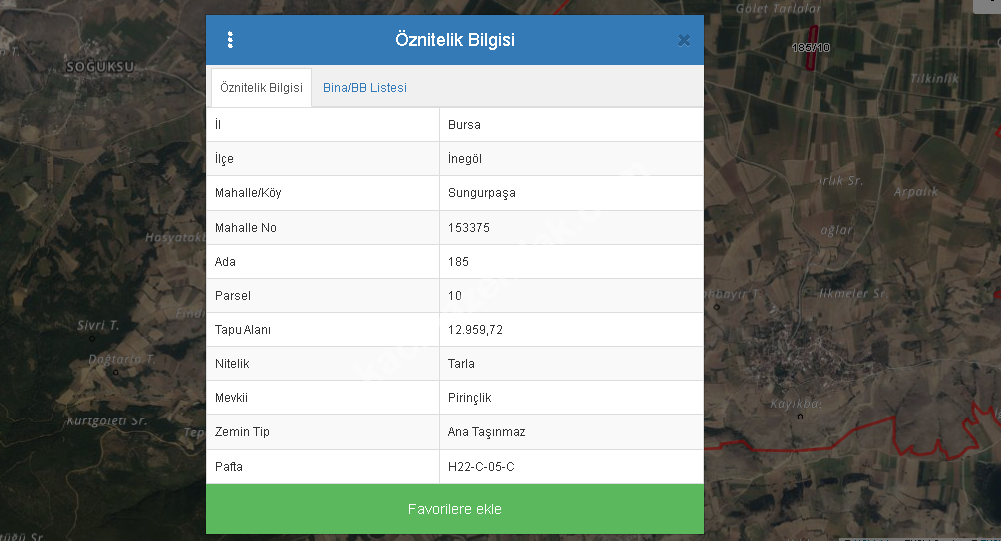Click the Zemin Tip value Ana Taşınmaz
Image resolution: width=1001 pixels, height=541 pixels.
coord(486,432)
